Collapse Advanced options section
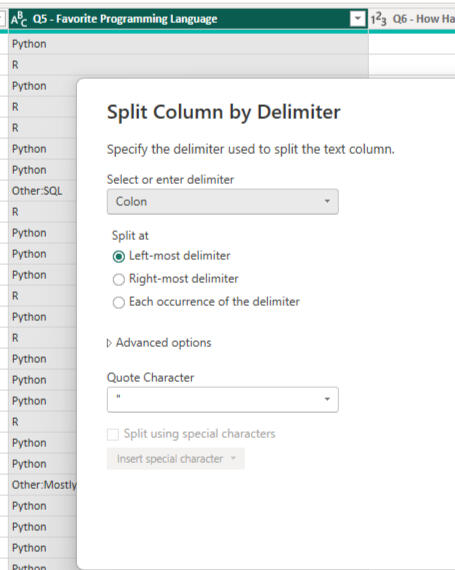 click(x=159, y=343)
